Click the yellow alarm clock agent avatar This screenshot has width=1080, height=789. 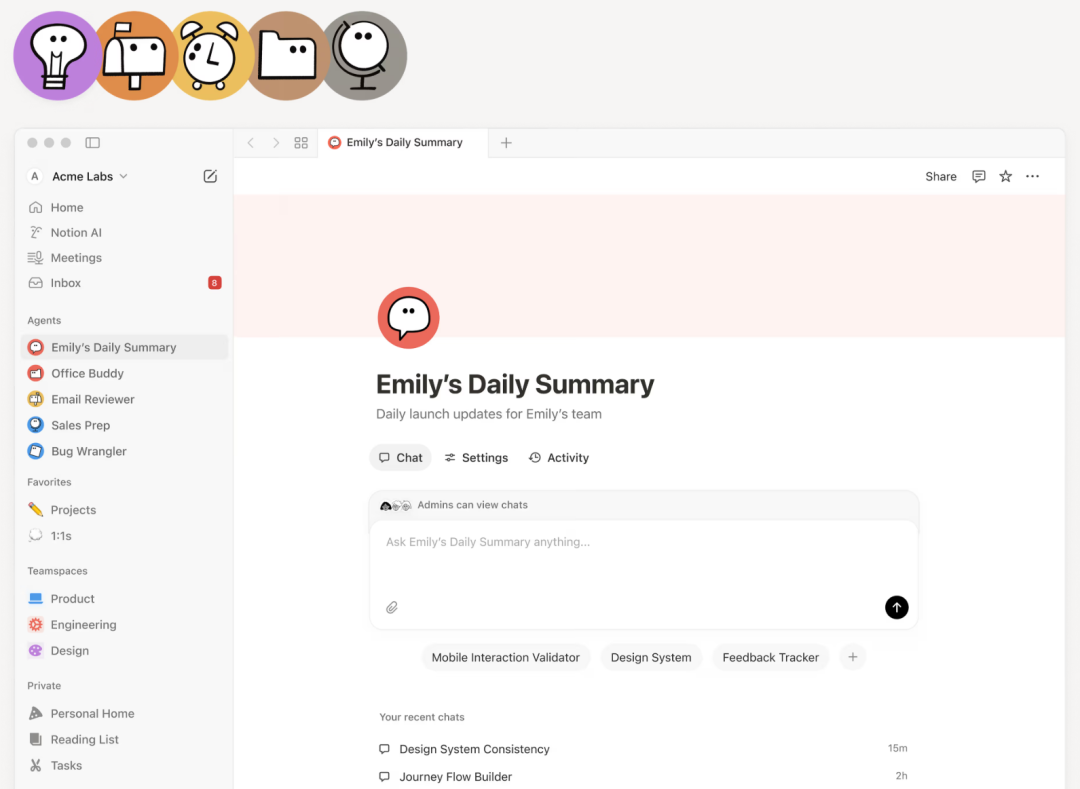211,56
